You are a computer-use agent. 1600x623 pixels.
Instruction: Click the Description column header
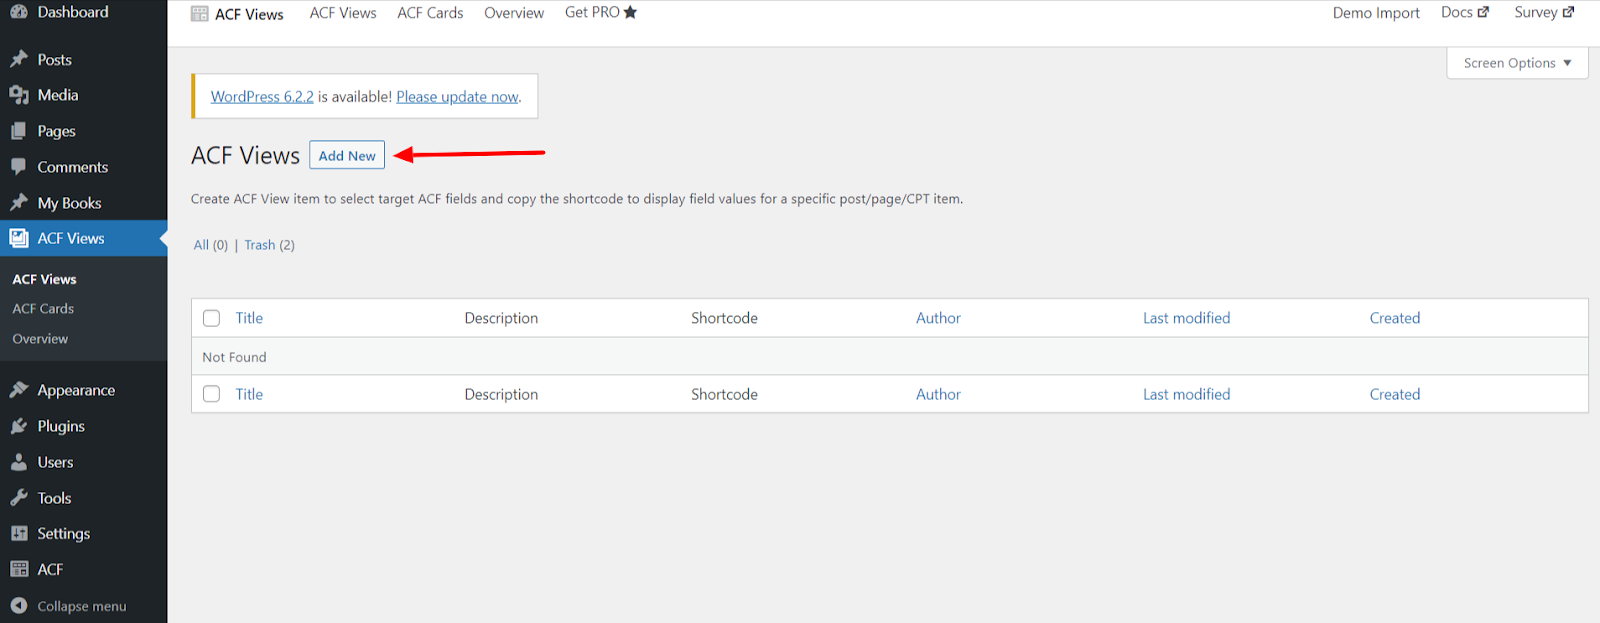501,318
